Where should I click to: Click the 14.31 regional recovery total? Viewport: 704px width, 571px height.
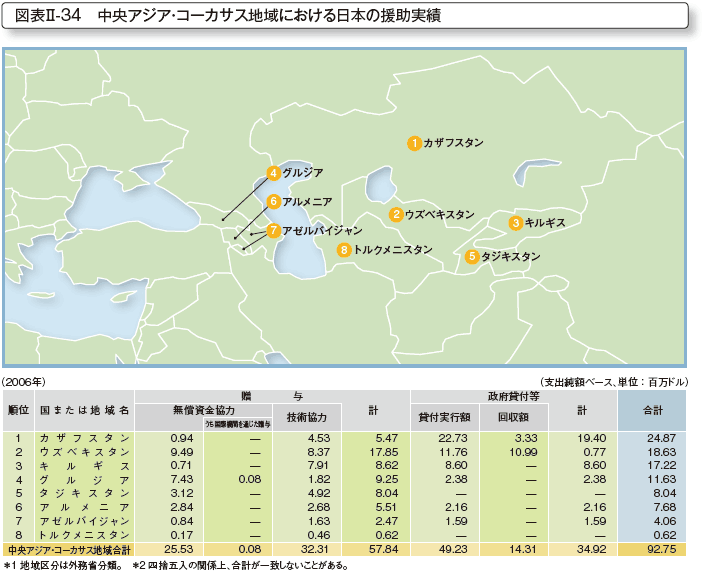coord(523,549)
